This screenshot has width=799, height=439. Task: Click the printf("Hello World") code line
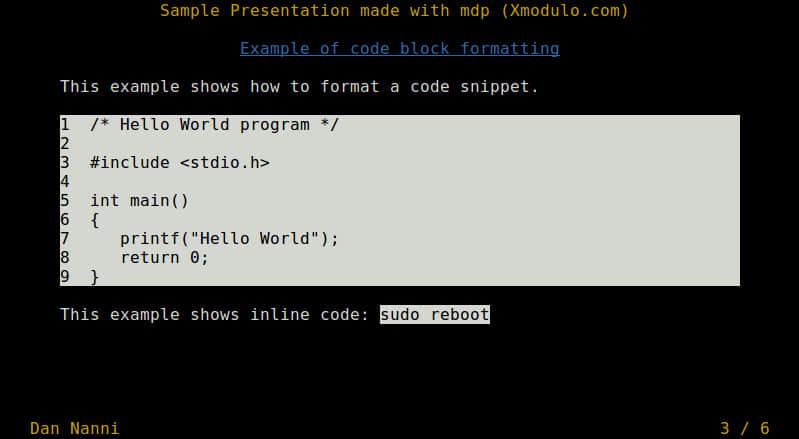pos(229,239)
